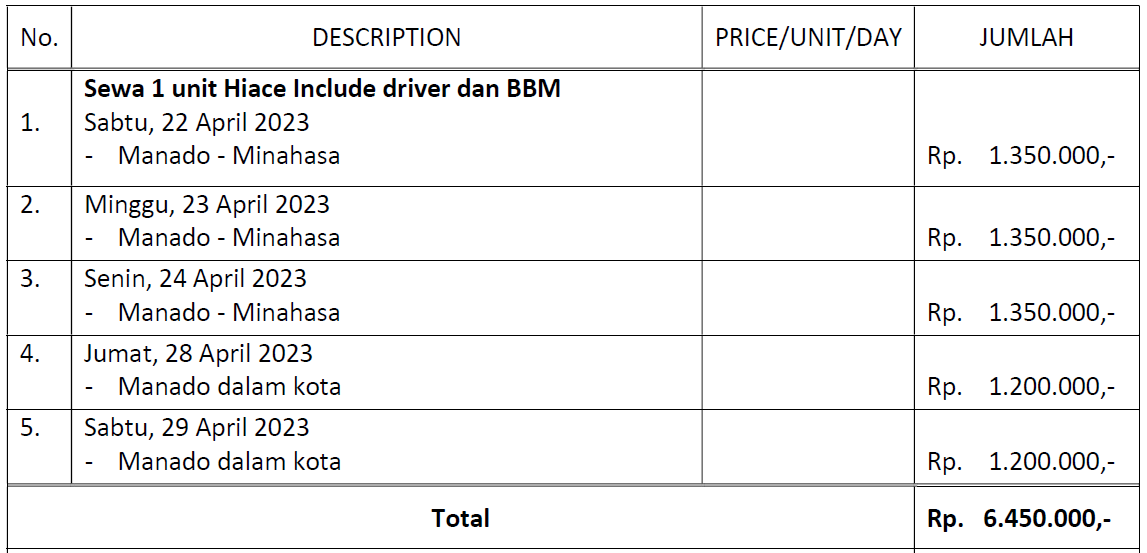The width and height of the screenshot is (1147, 553).
Task: Select the JUMLAH header cell
Action: (1026, 38)
